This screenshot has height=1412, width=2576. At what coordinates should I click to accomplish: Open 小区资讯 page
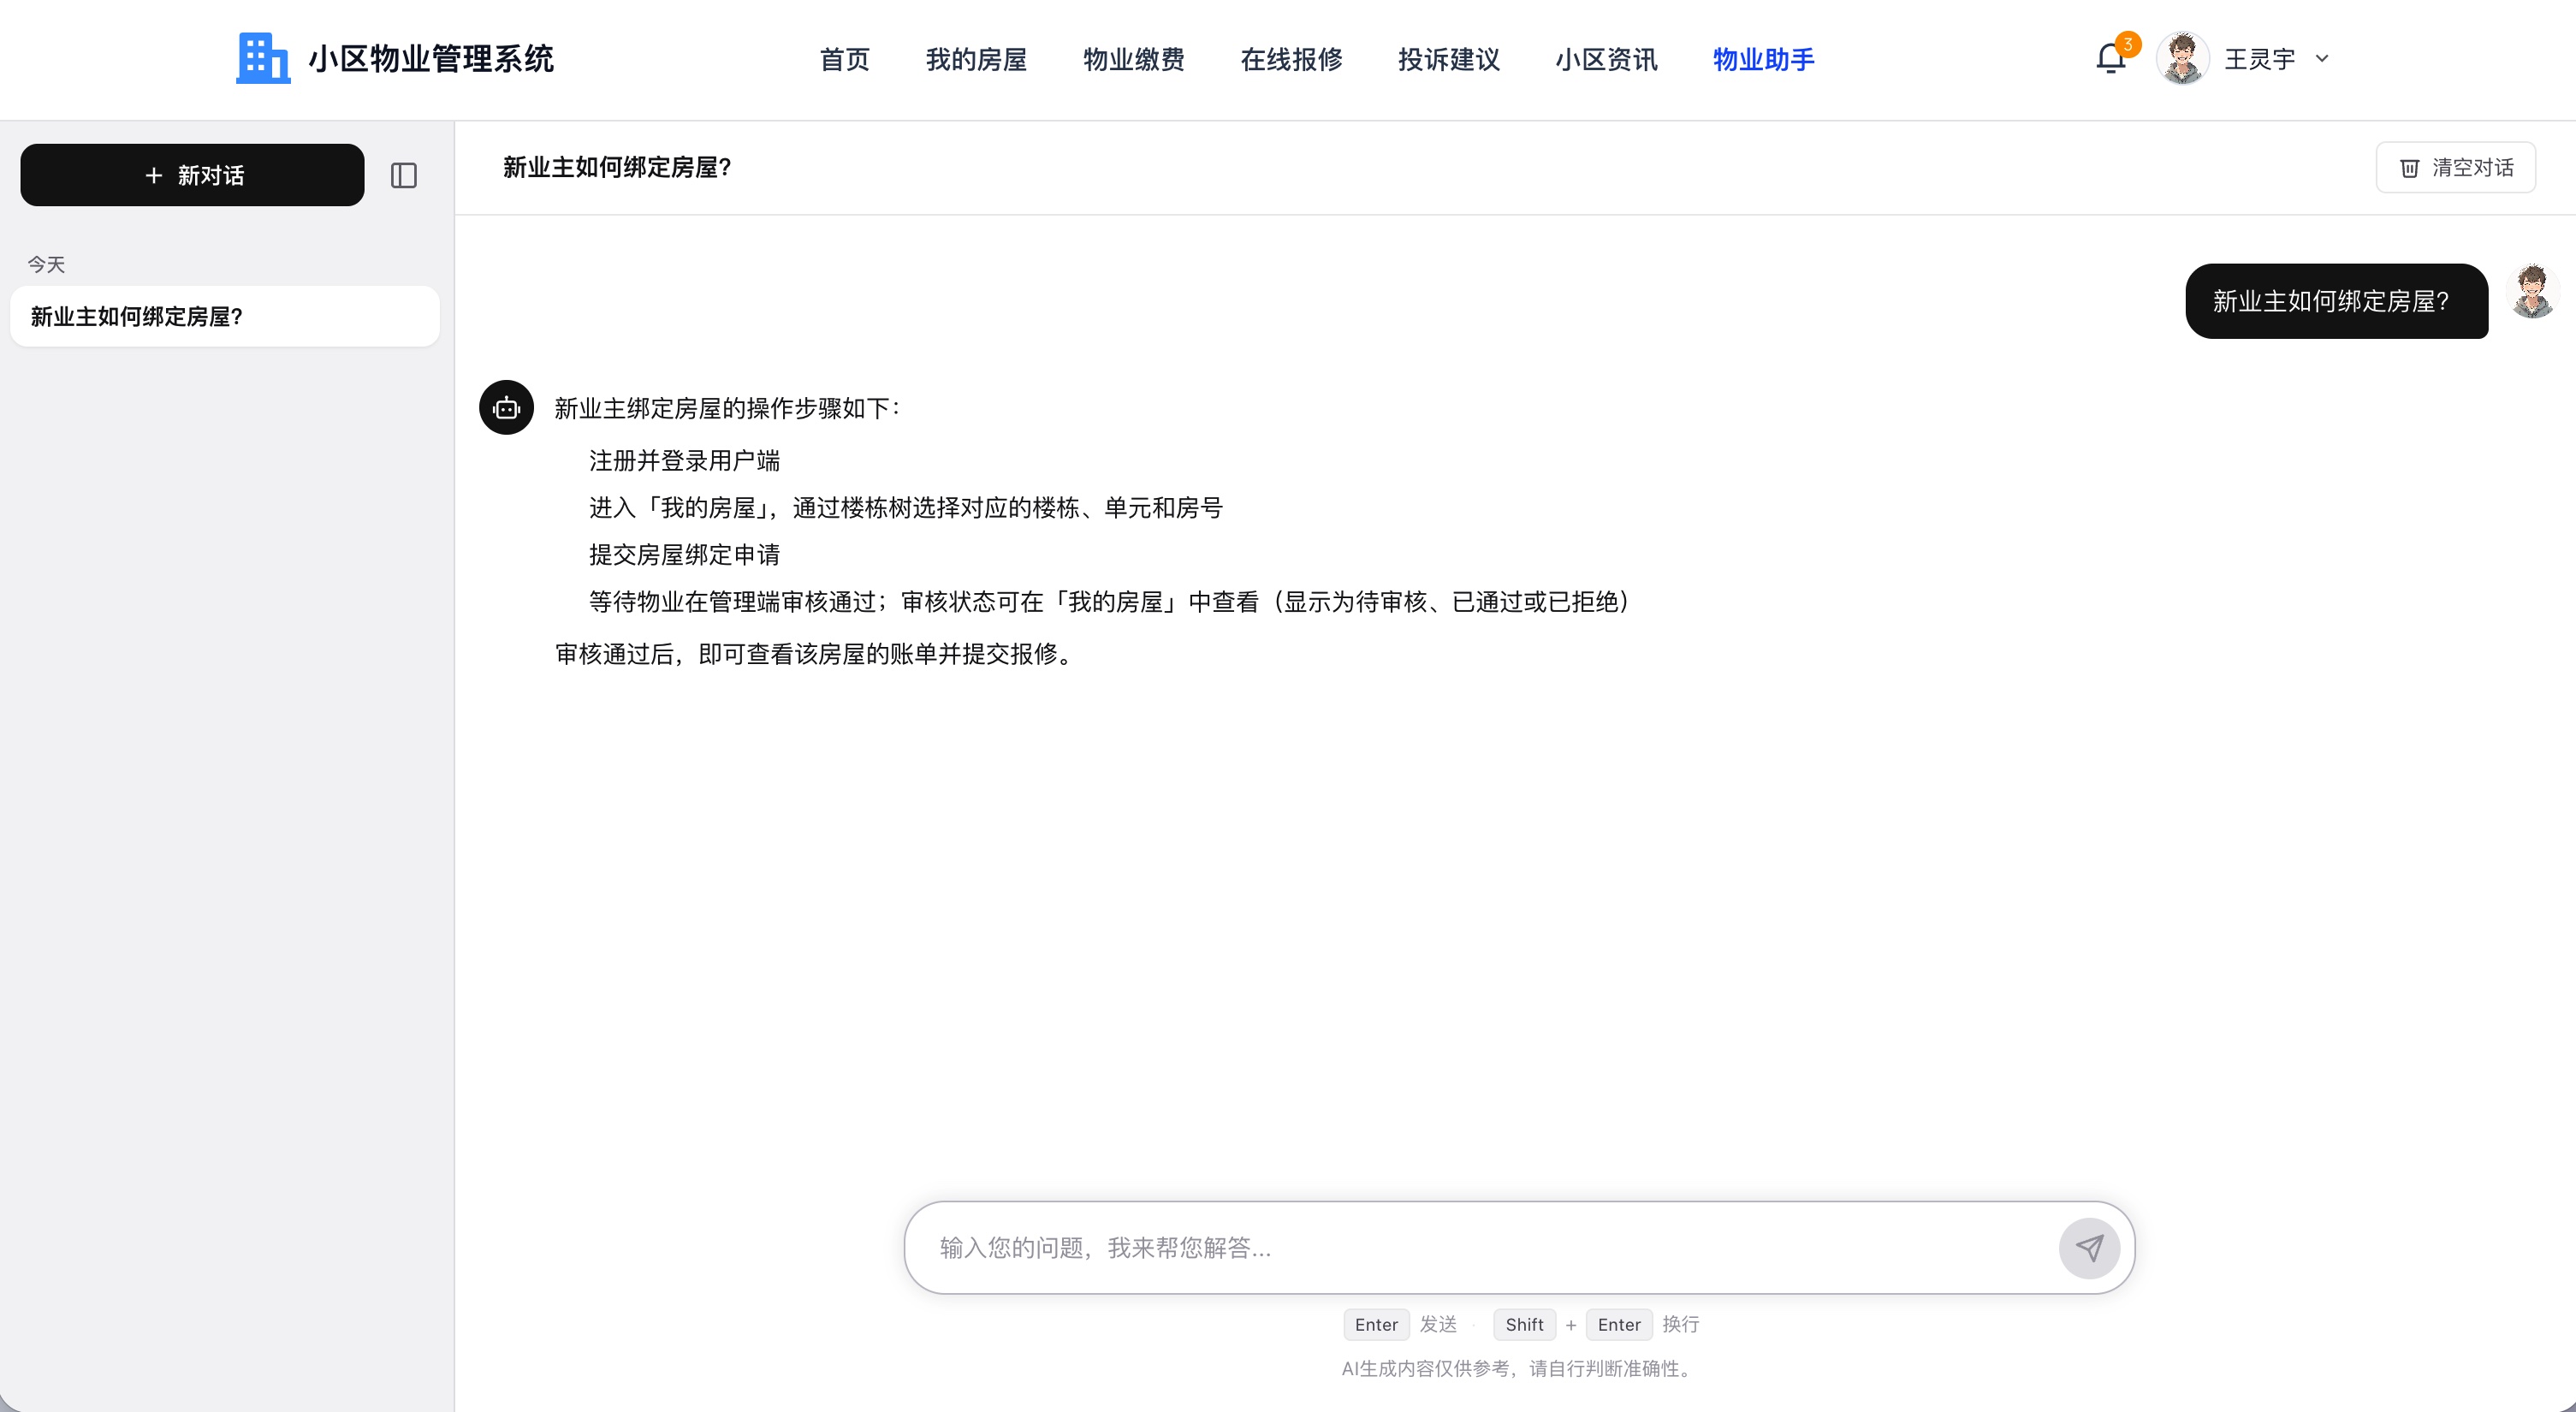(1606, 59)
